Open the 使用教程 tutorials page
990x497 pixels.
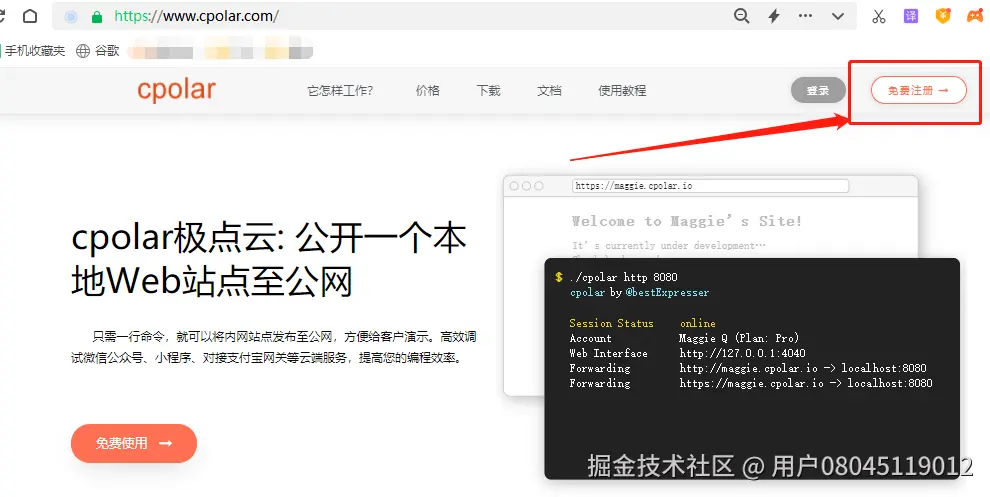pos(622,90)
